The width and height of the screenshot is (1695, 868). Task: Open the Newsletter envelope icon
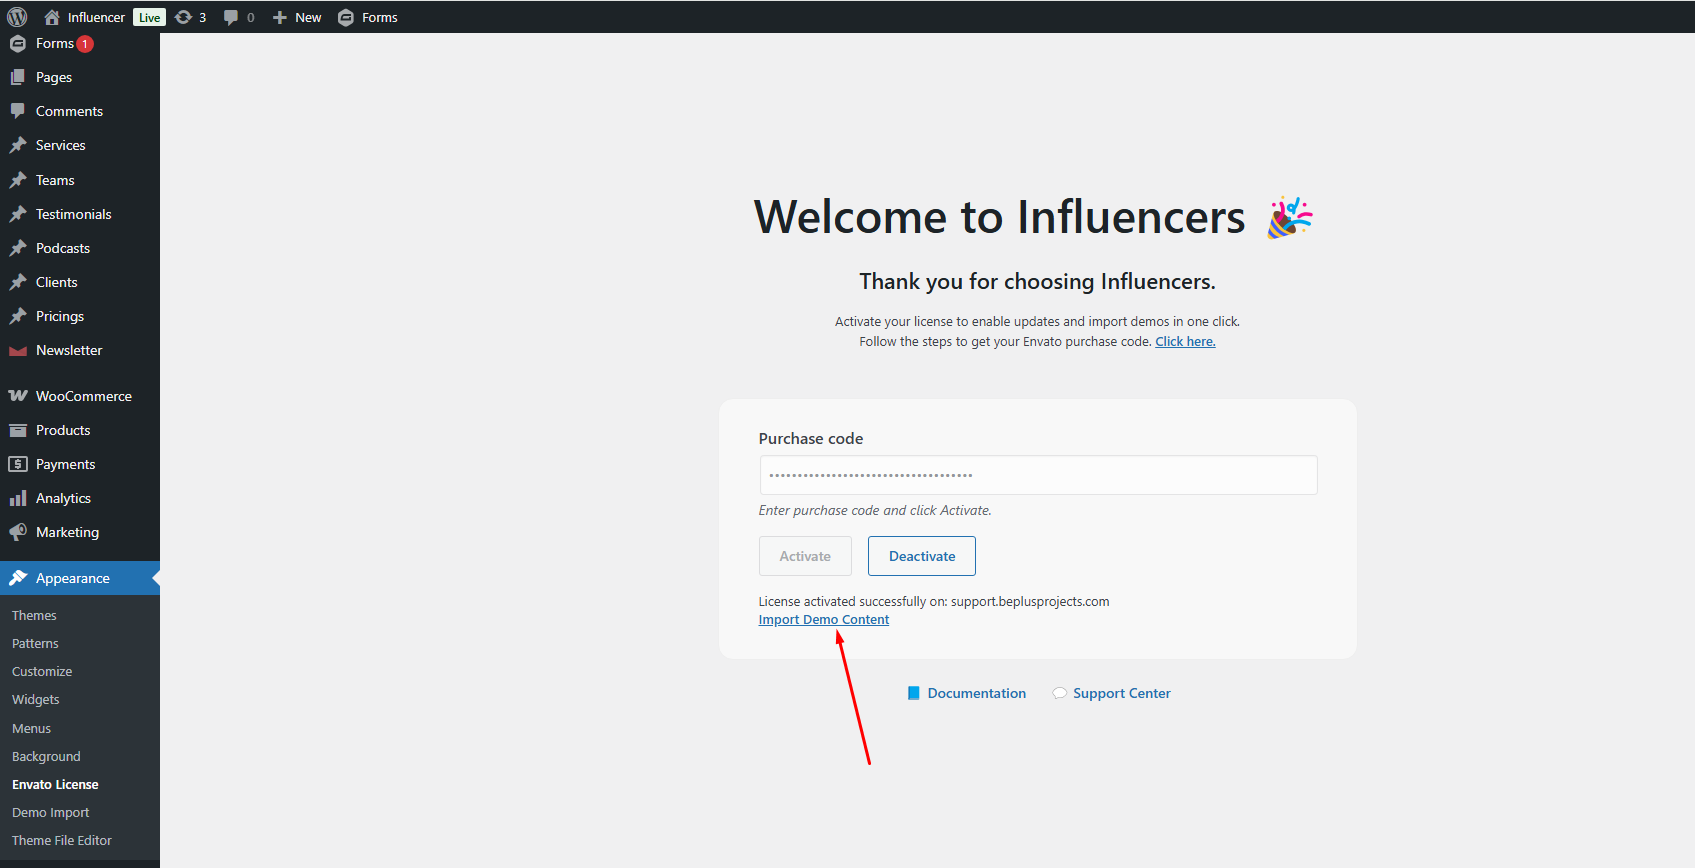pyautogui.click(x=18, y=350)
